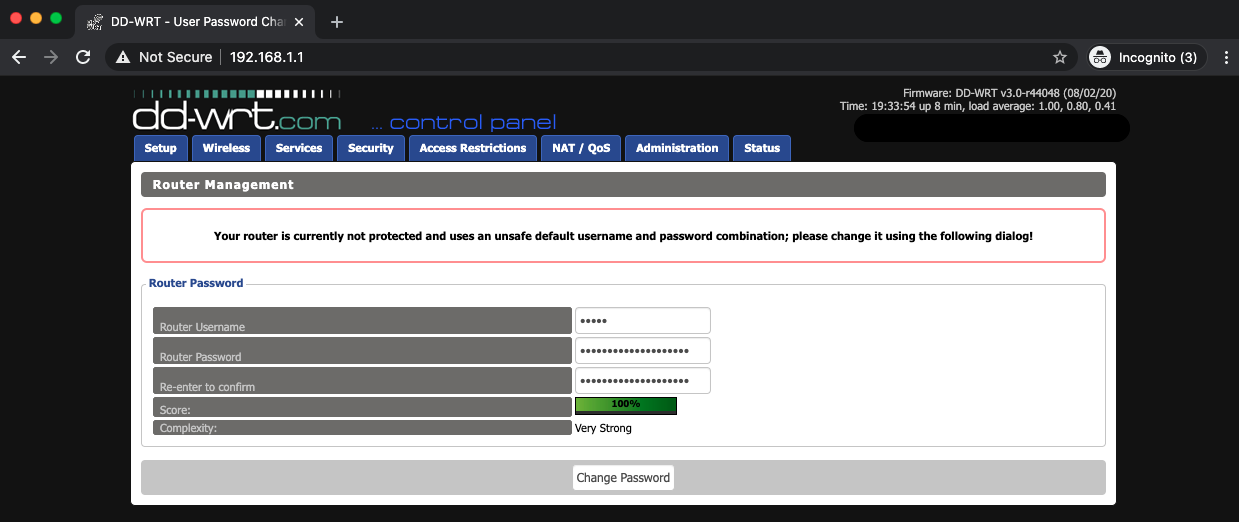Click the browser back arrow
The height and width of the screenshot is (522, 1239).
click(18, 57)
